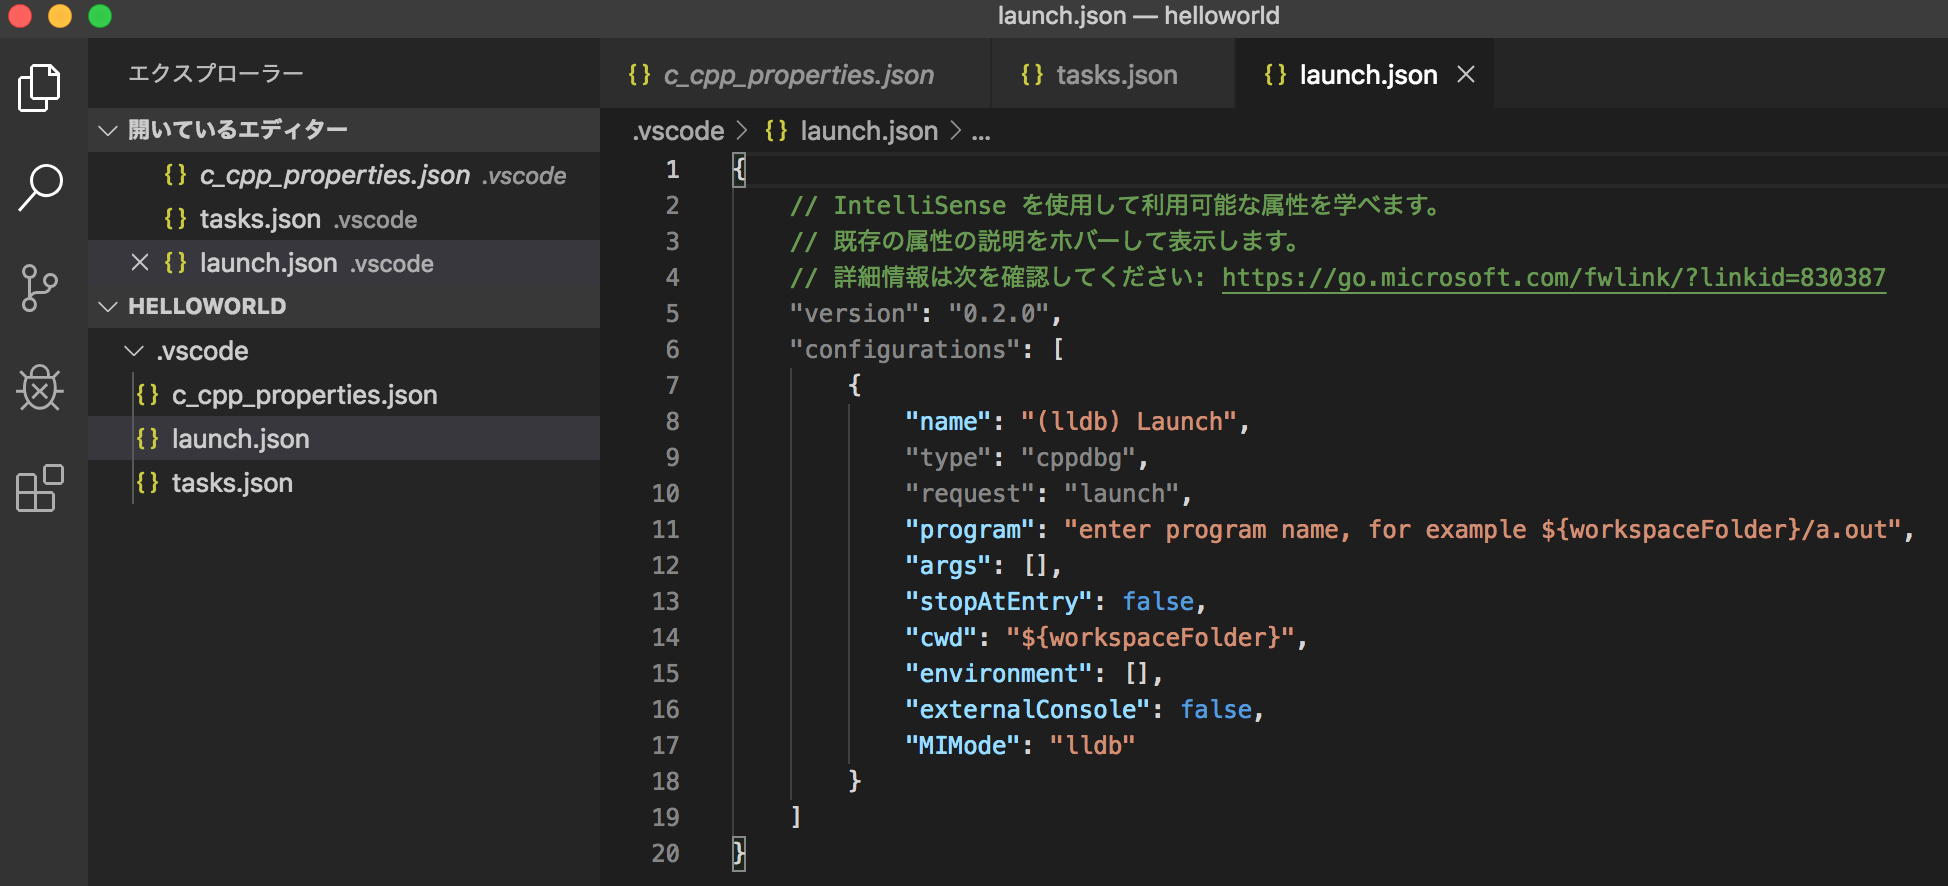Open the Explorer view in activity bar
Viewport: 1948px width, 886px height.
(x=40, y=88)
